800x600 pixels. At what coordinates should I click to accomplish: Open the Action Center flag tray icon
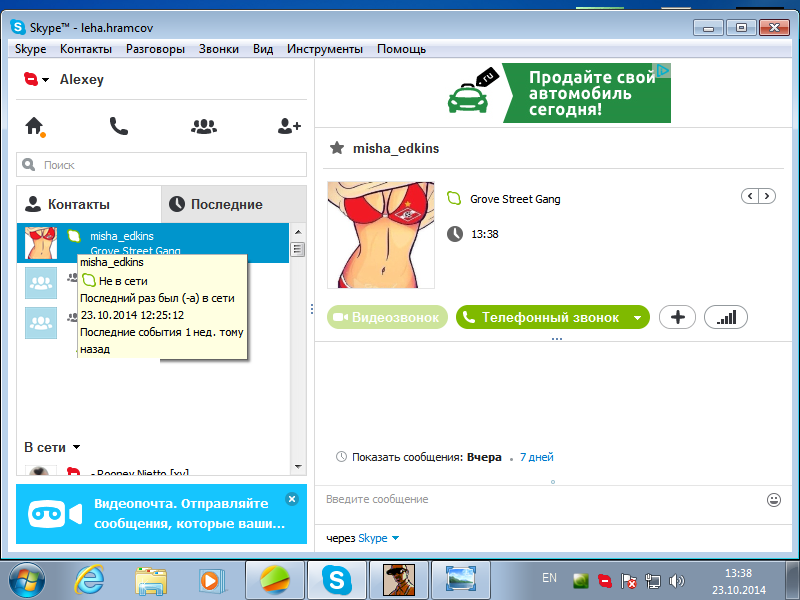[x=629, y=581]
